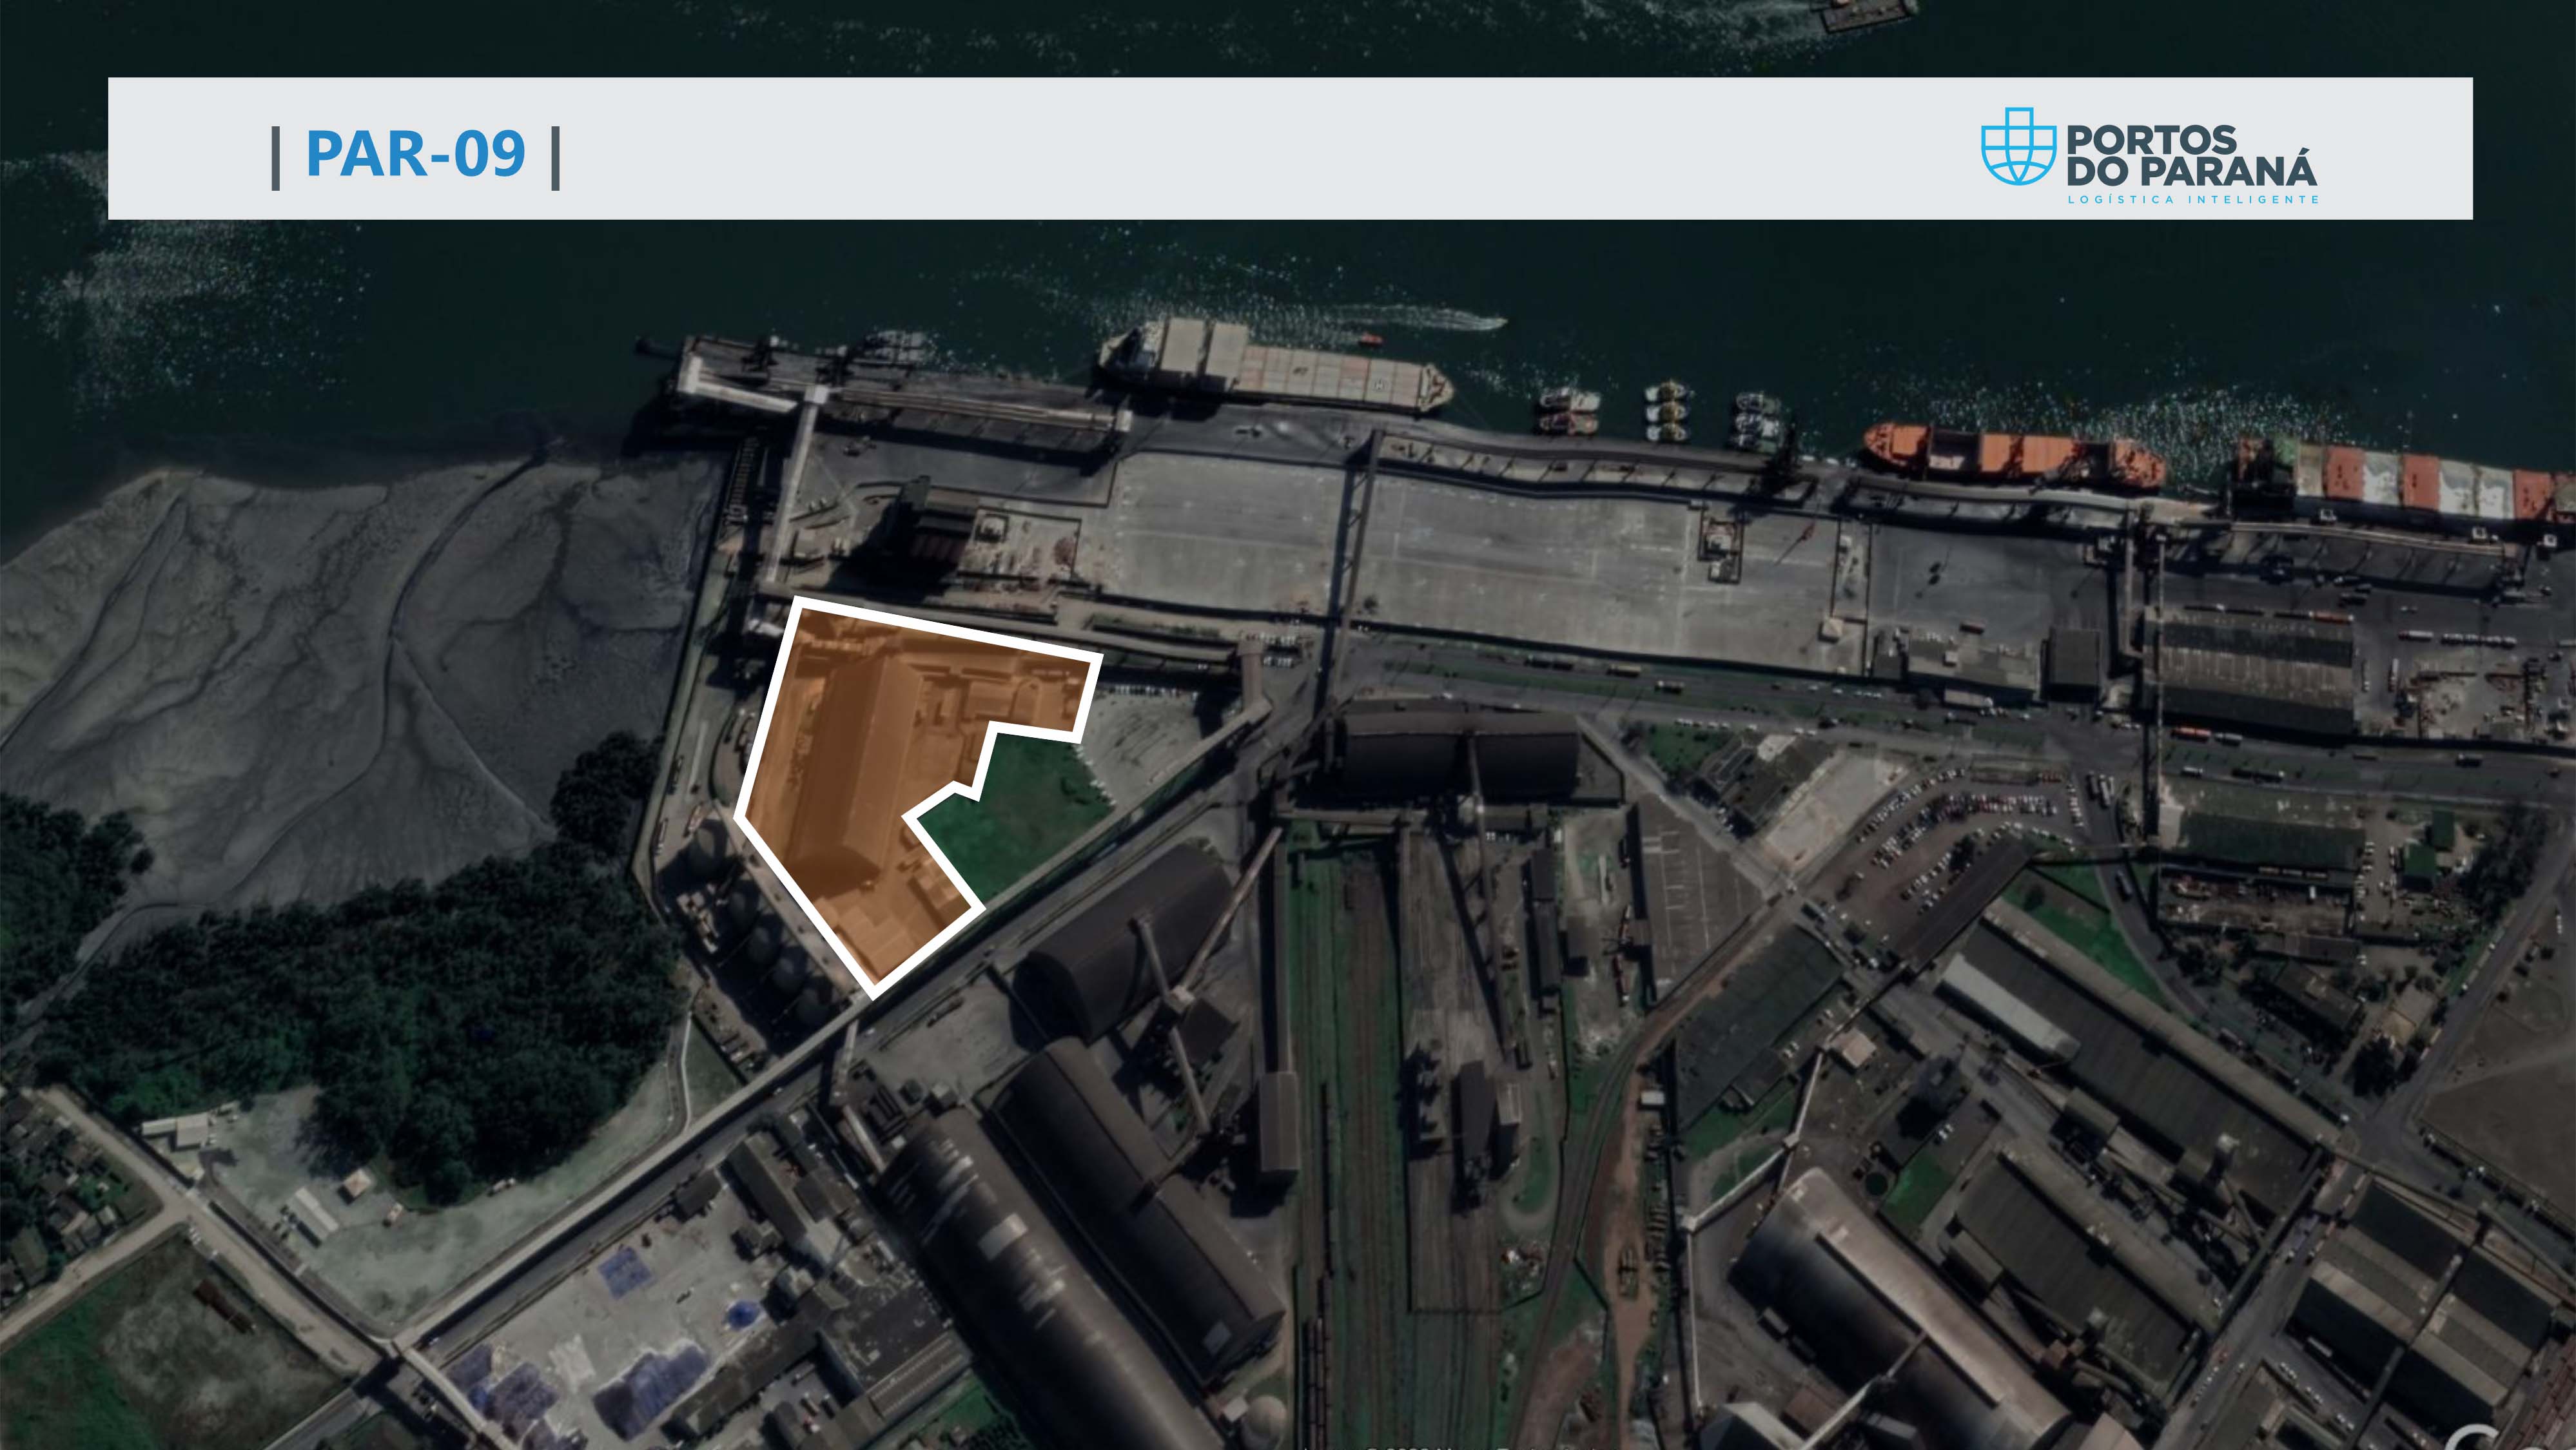This screenshot has width=2576, height=1450.
Task: Click the Portos do Paraná globe shield logo
Action: [2018, 146]
